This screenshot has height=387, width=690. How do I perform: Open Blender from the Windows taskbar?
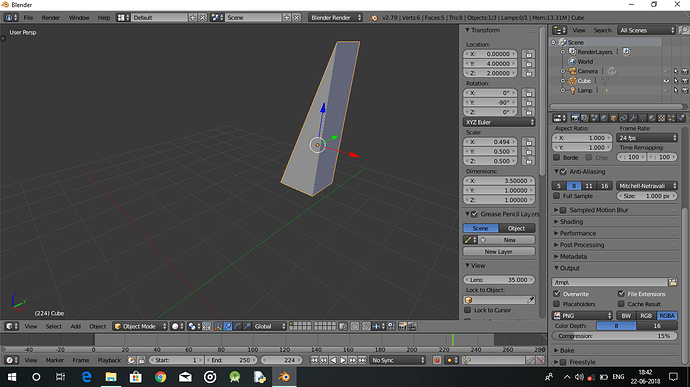point(284,377)
